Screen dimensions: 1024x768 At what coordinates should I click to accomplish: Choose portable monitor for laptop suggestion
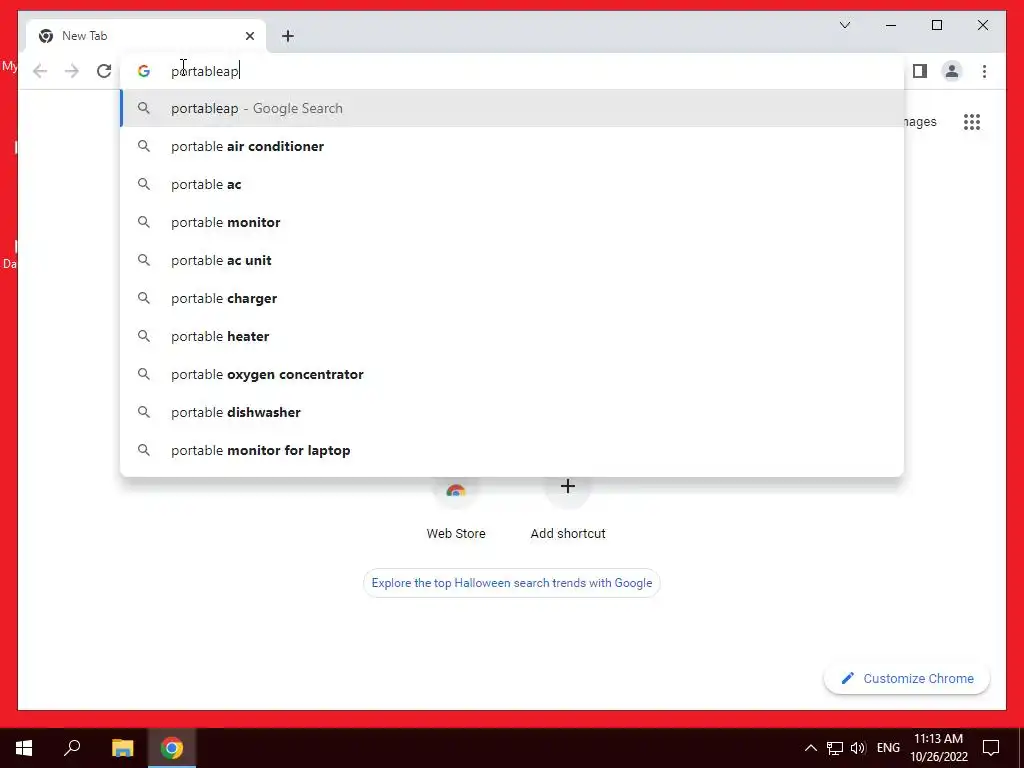coord(512,450)
